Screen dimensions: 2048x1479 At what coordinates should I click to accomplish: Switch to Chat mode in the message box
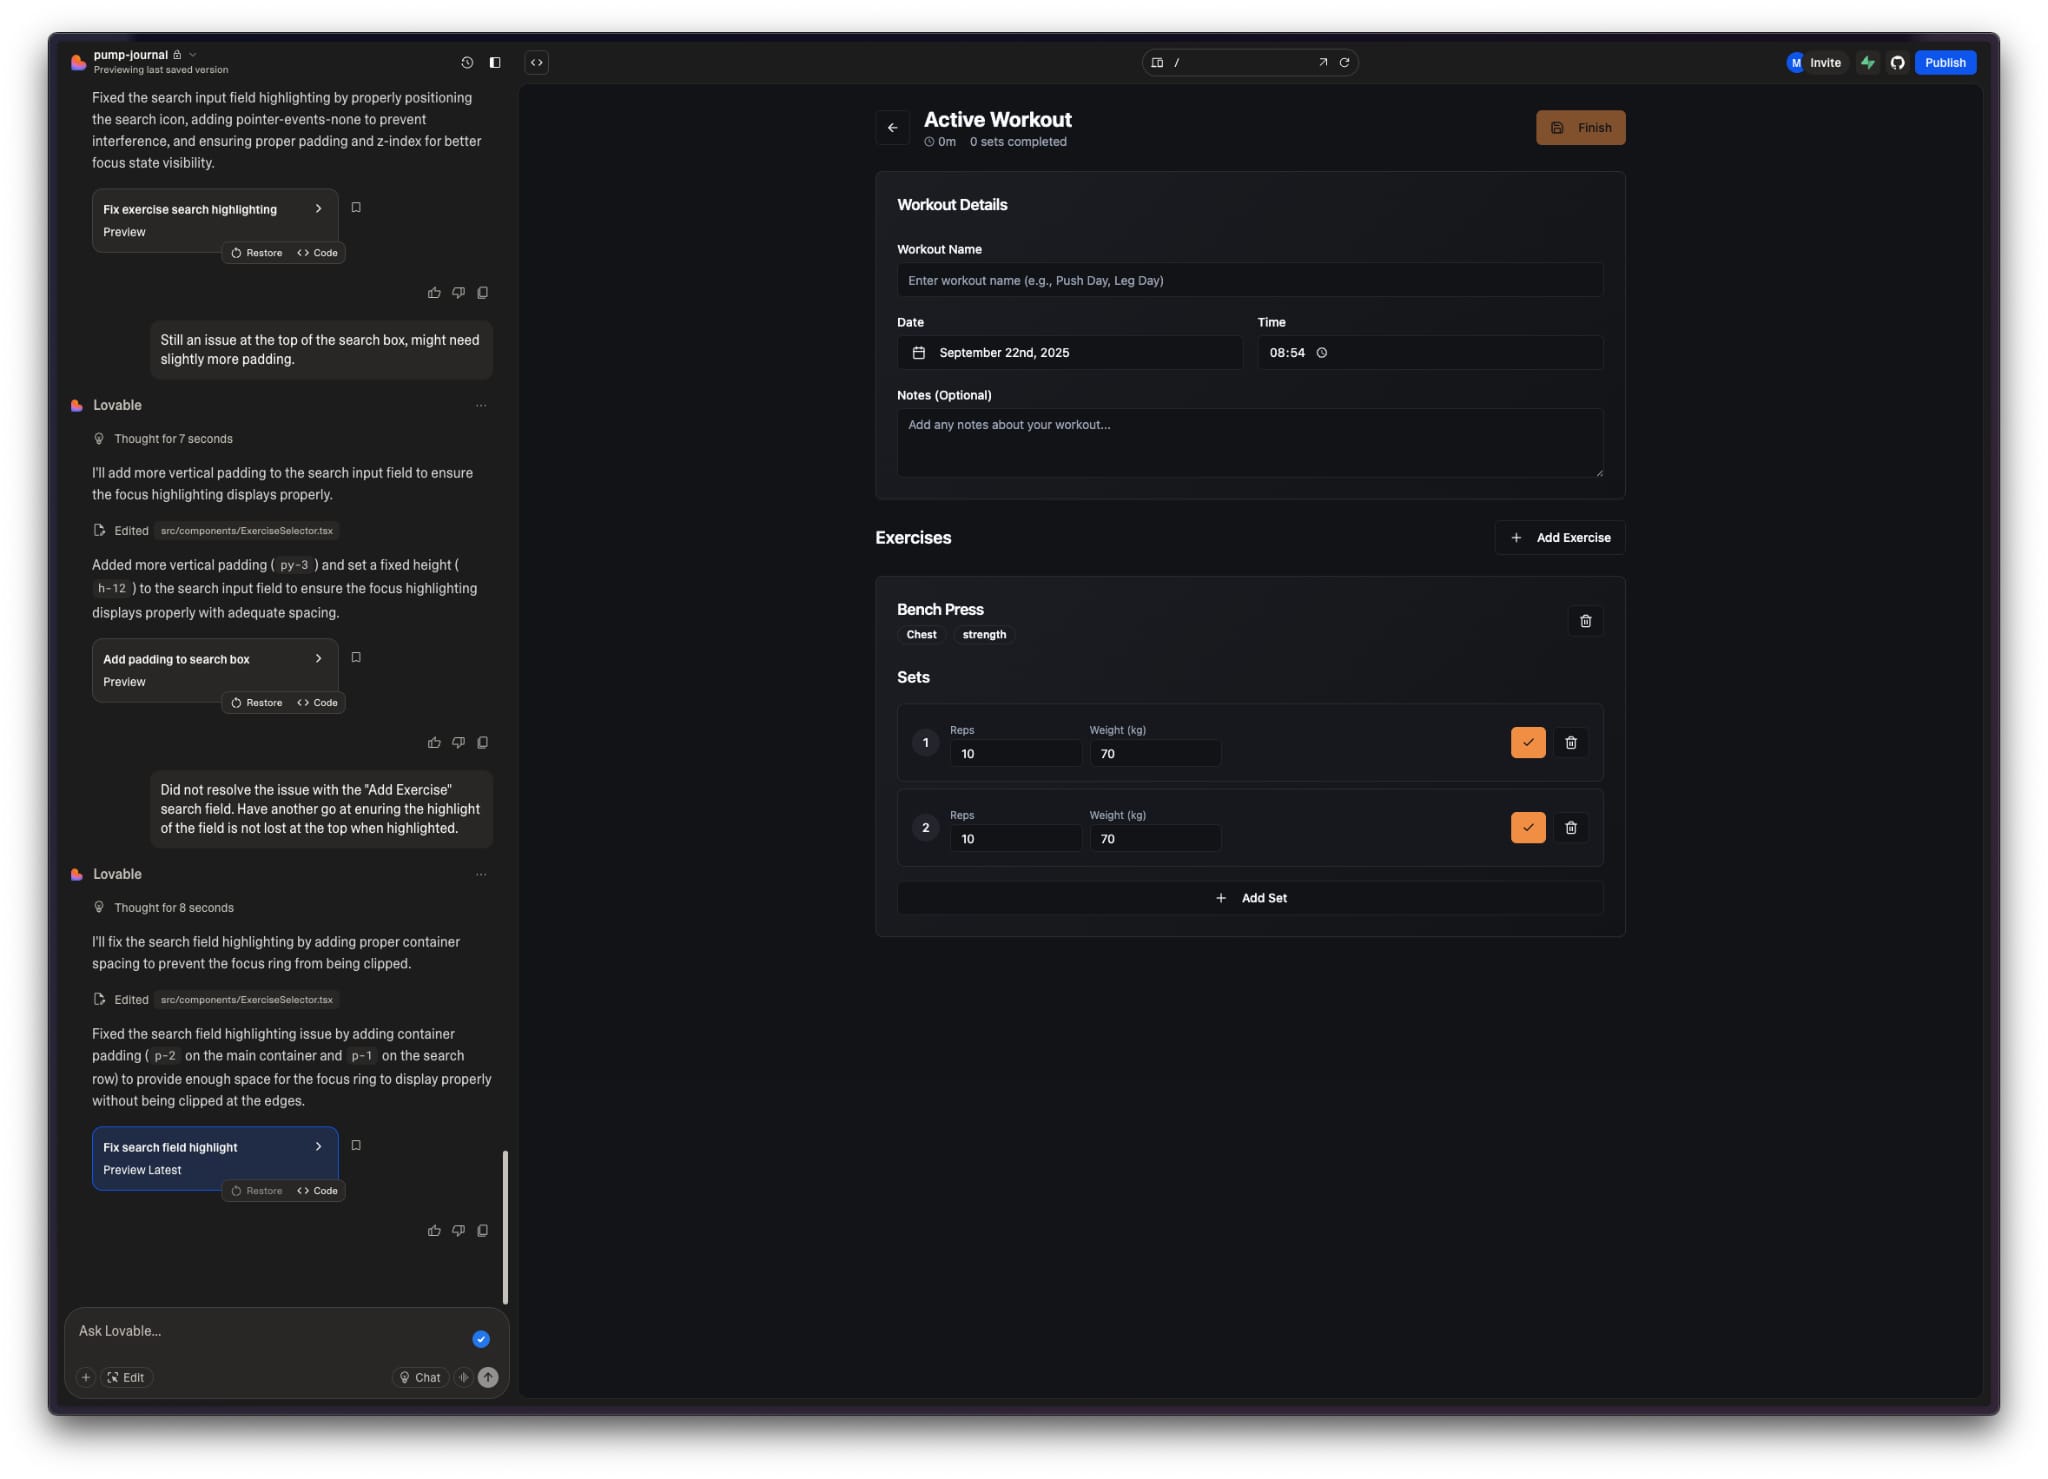pyautogui.click(x=420, y=1377)
